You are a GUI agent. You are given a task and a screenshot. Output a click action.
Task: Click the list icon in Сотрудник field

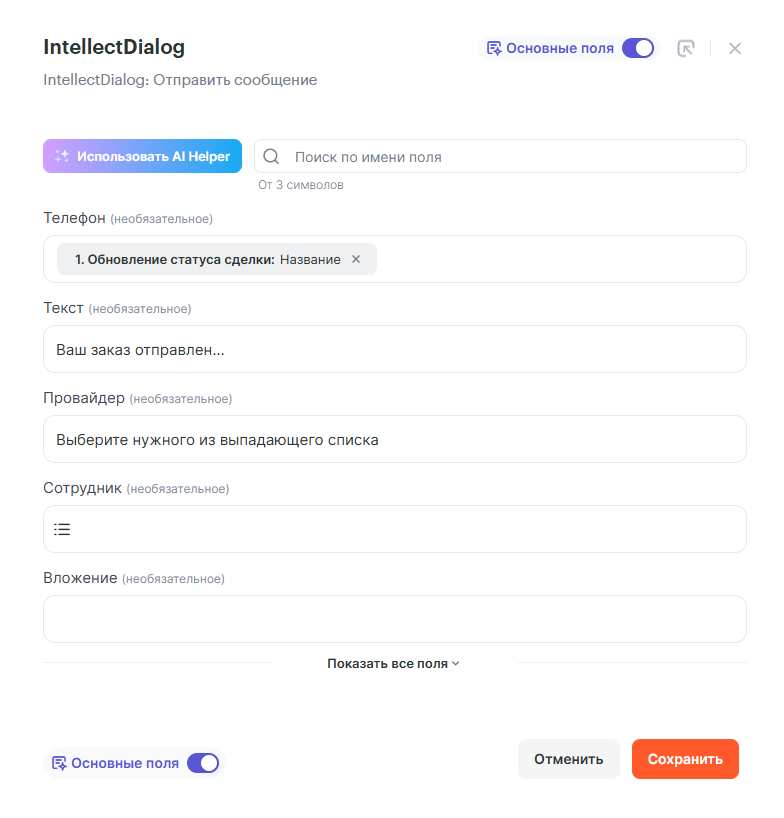(62, 529)
